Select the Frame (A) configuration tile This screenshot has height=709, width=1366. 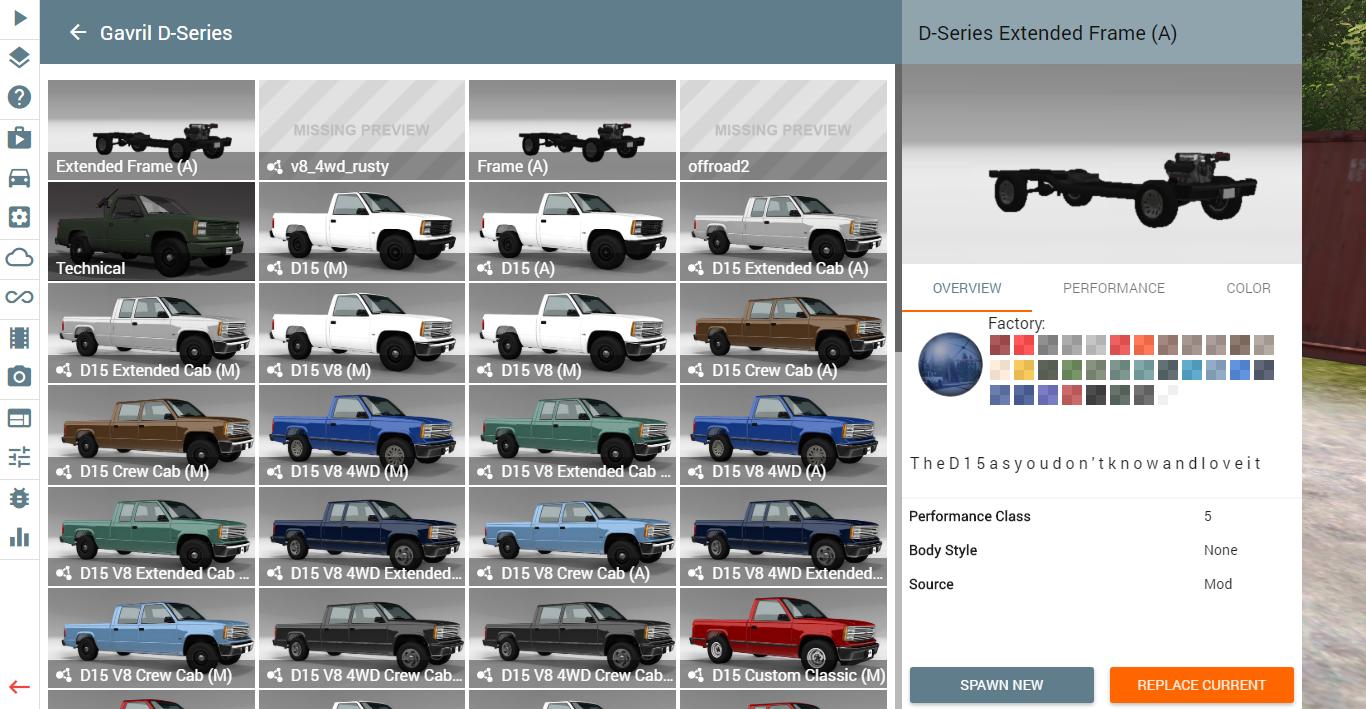pos(572,130)
